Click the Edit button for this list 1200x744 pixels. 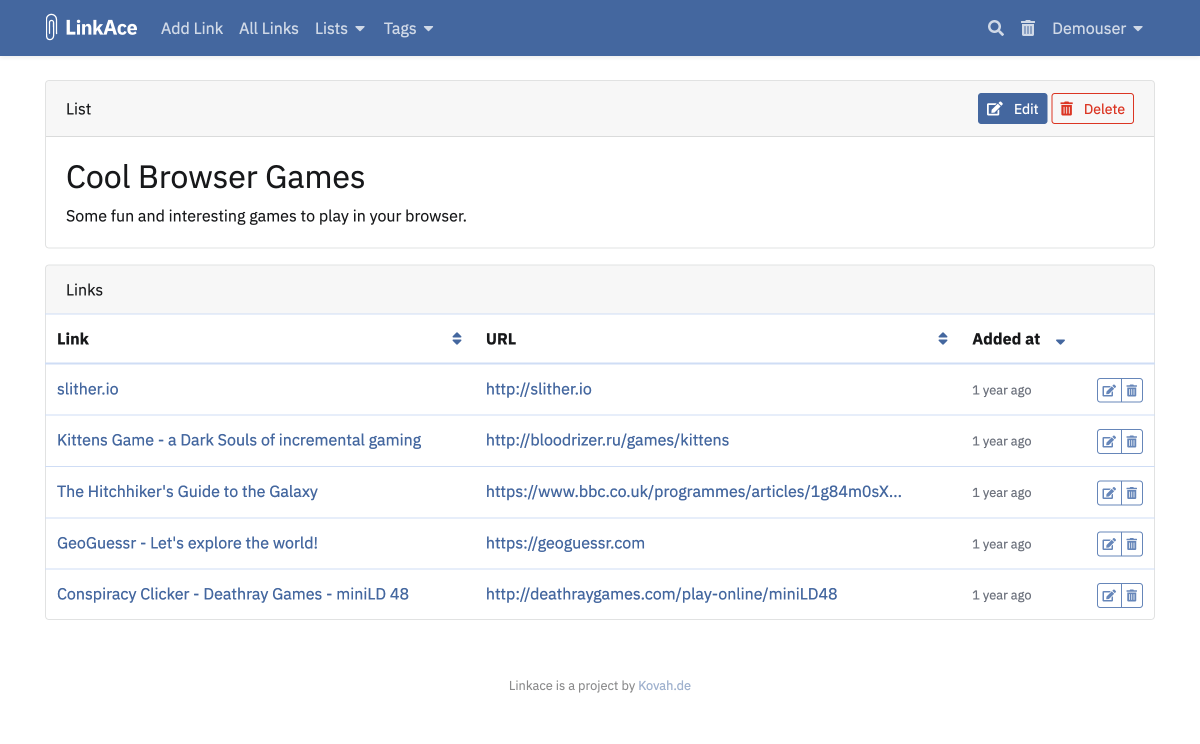[1012, 108]
